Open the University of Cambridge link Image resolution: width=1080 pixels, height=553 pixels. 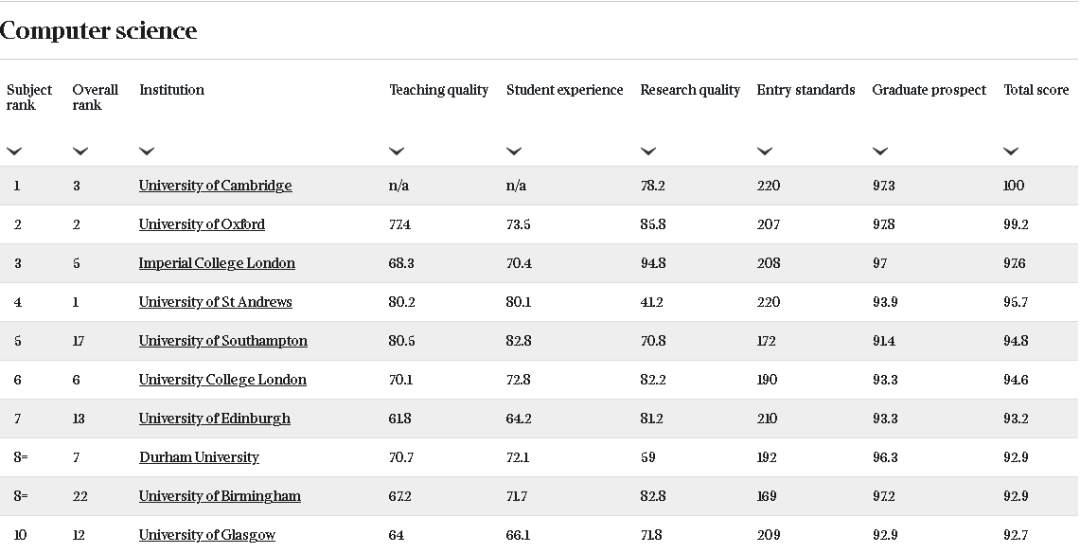click(x=215, y=186)
